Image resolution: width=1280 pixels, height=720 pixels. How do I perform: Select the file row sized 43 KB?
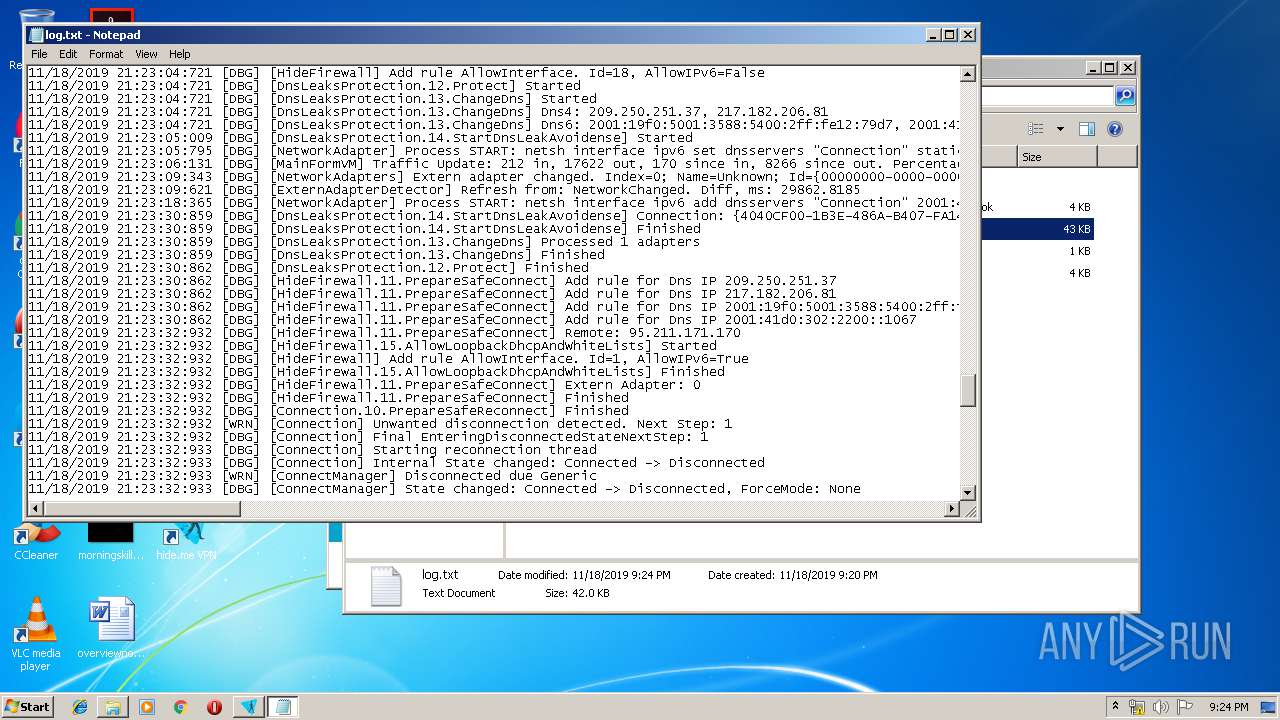(1036, 230)
